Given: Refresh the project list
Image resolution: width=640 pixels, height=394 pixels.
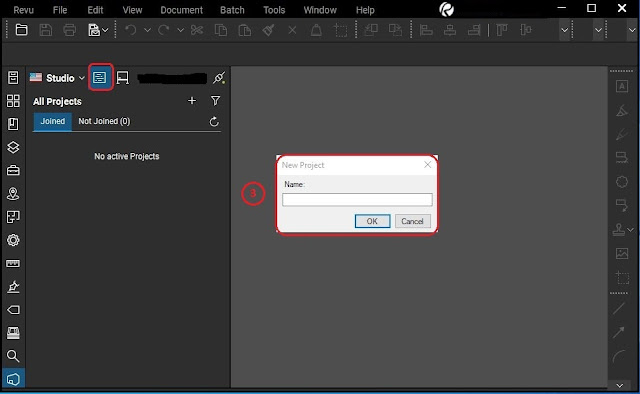Looking at the screenshot, I should 214,121.
